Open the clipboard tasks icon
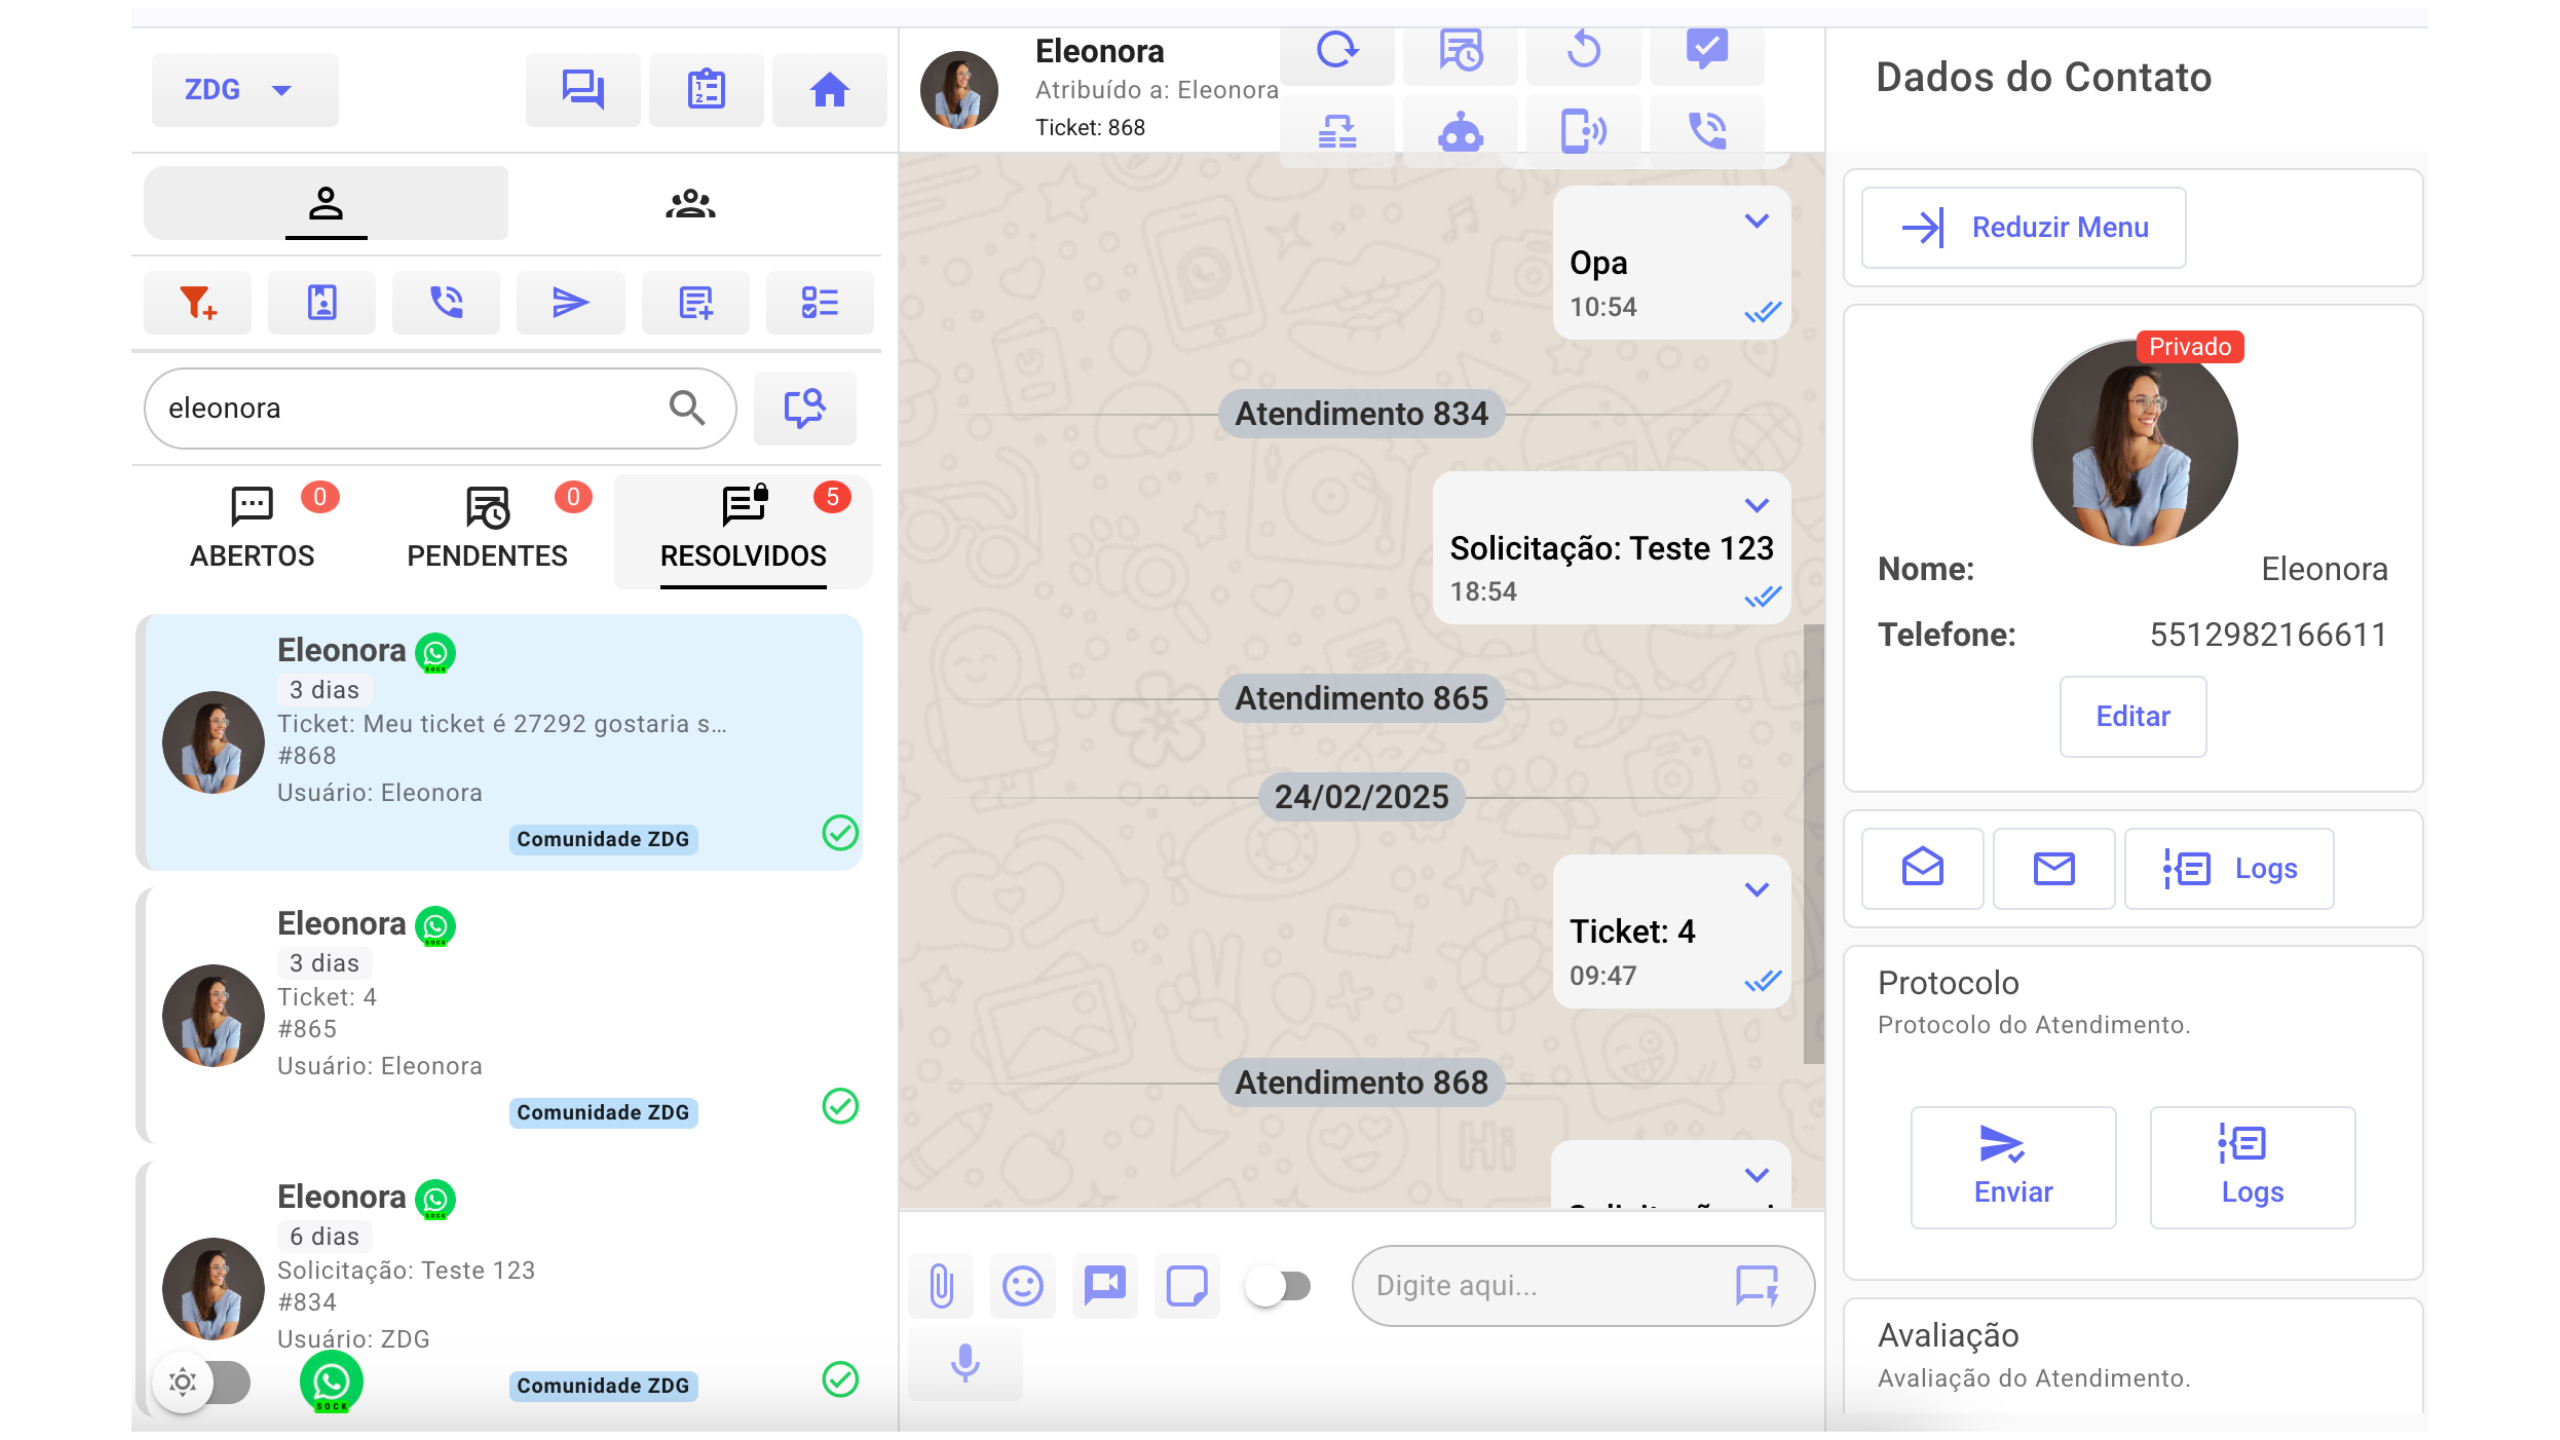This screenshot has width=2560, height=1440. click(x=705, y=90)
